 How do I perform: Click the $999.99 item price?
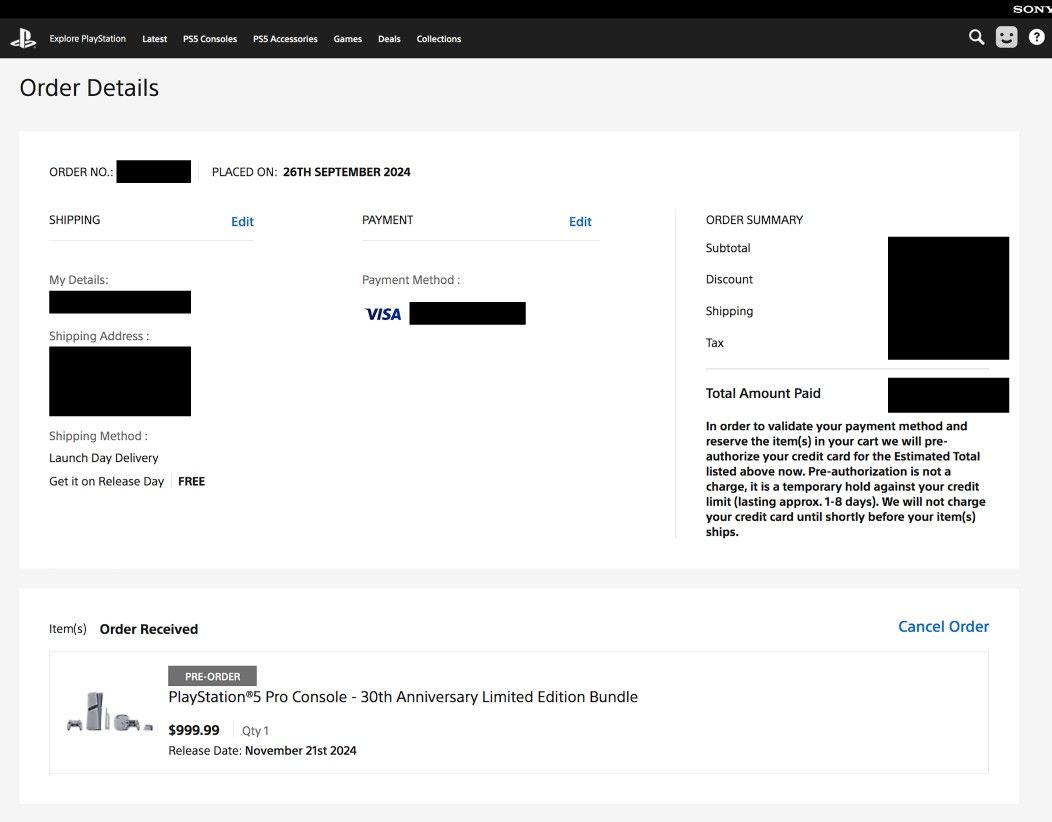tap(194, 730)
